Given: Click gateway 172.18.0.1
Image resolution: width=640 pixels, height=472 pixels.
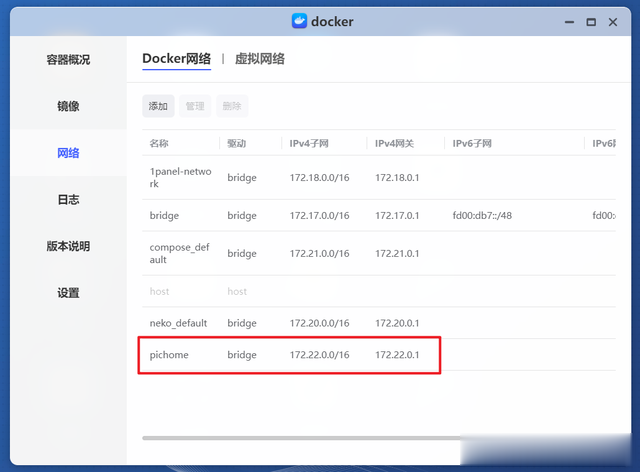Looking at the screenshot, I should [397, 178].
